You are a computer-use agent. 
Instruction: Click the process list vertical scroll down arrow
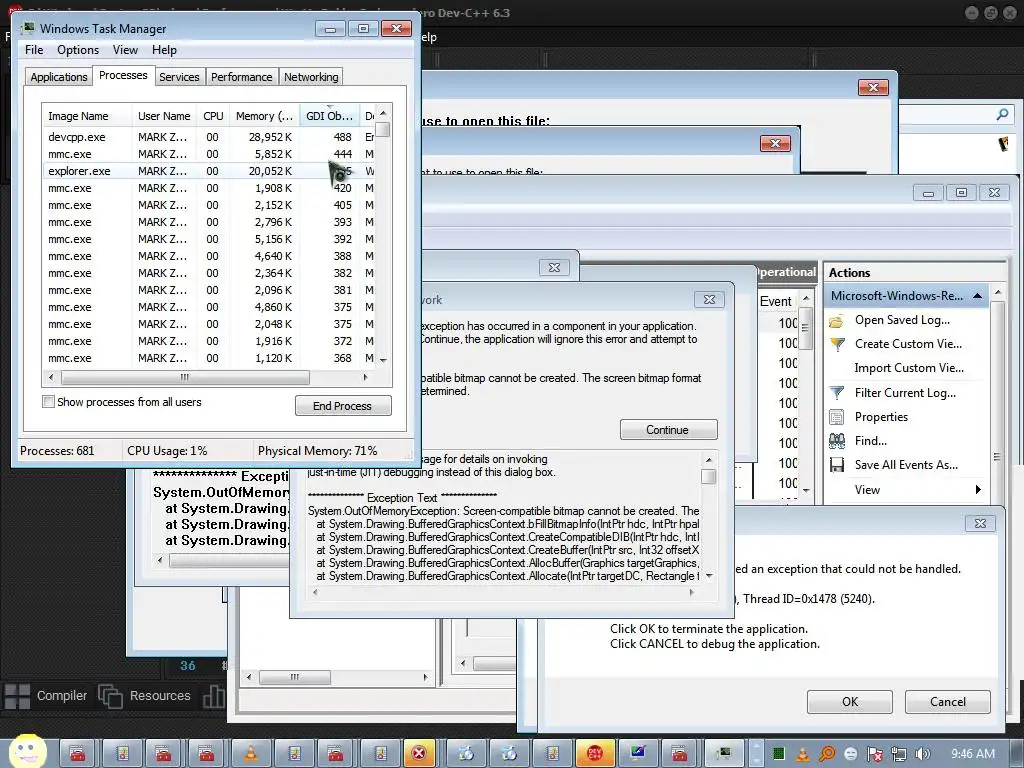383,360
